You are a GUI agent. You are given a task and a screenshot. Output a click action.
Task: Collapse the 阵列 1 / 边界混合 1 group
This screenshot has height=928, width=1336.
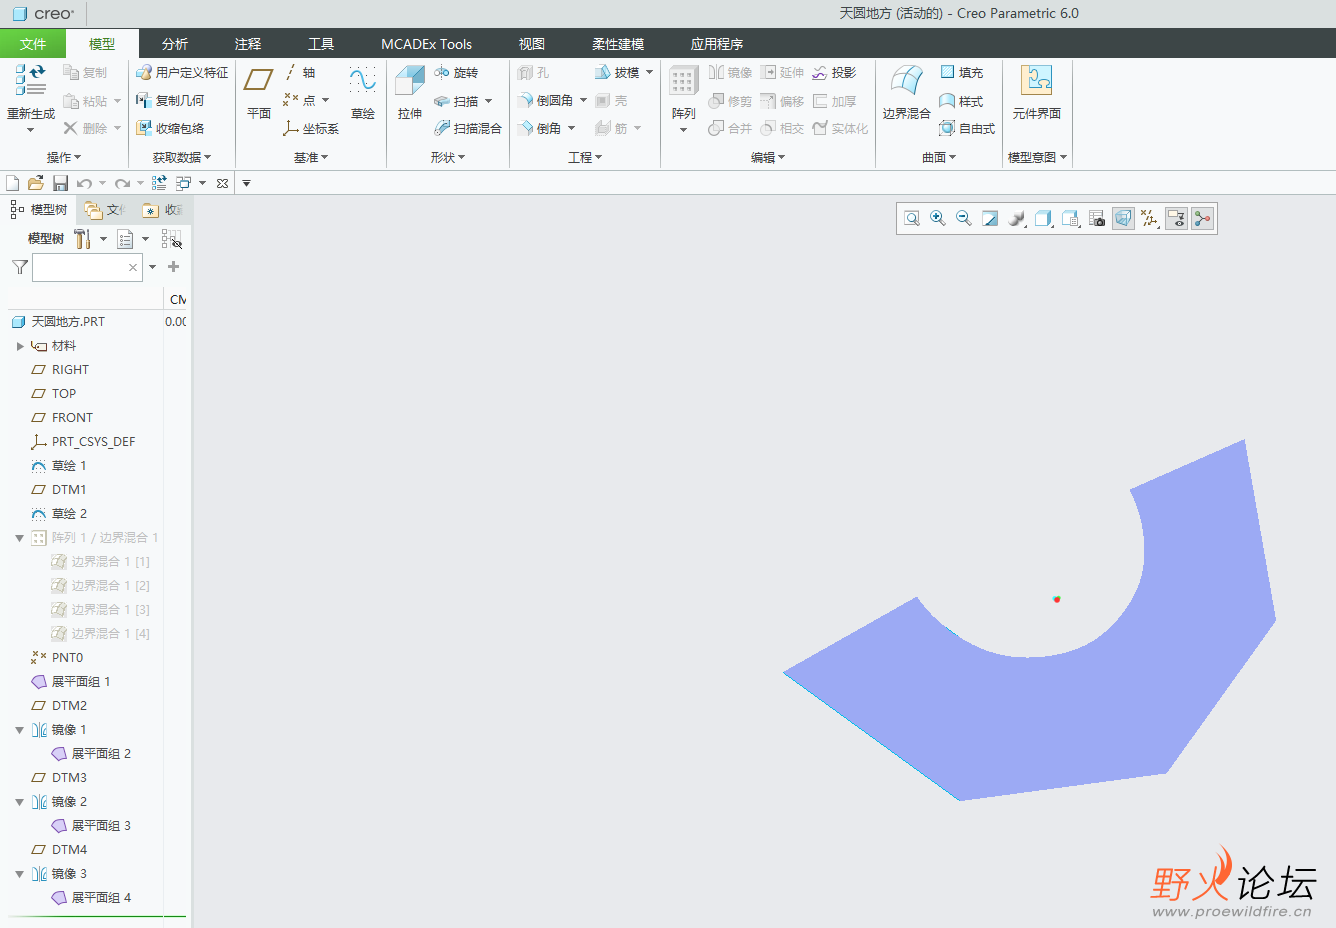coord(19,538)
